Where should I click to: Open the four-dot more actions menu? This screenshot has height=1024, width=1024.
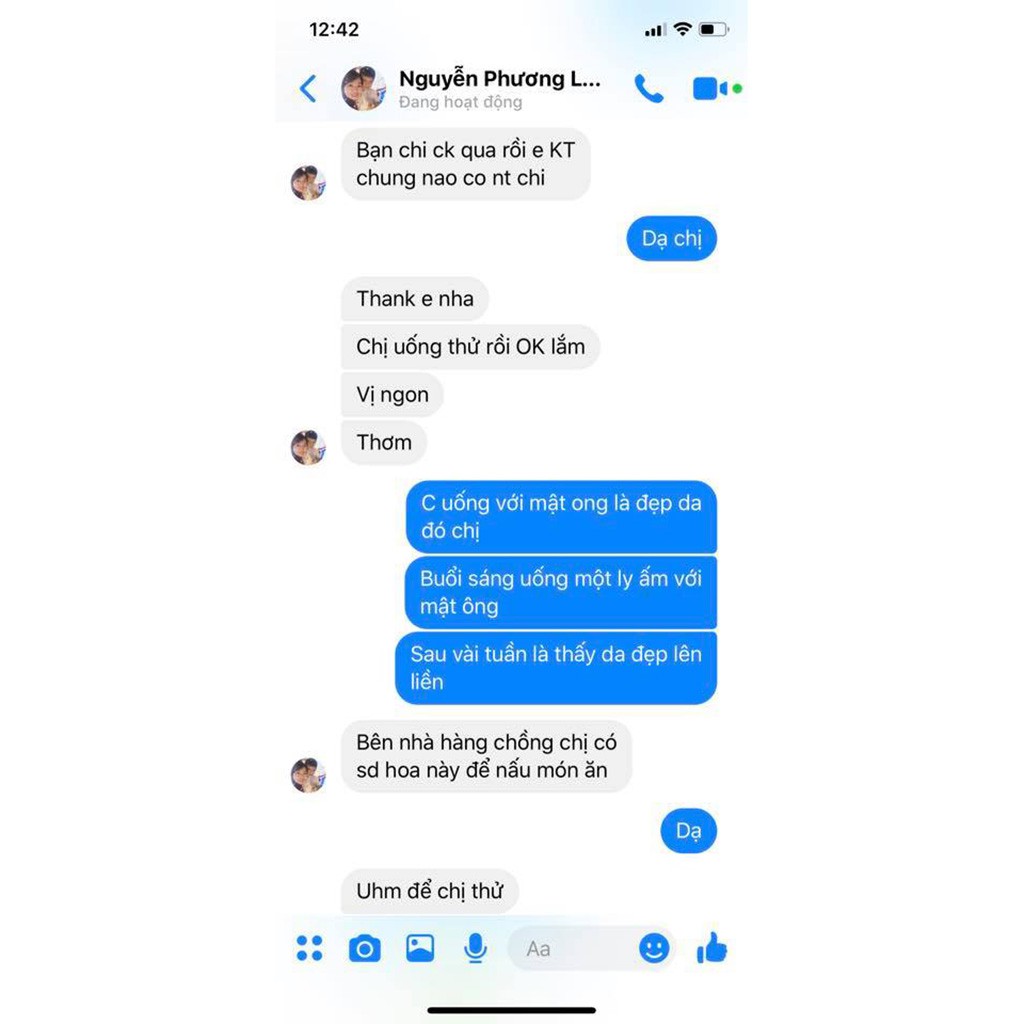(310, 948)
